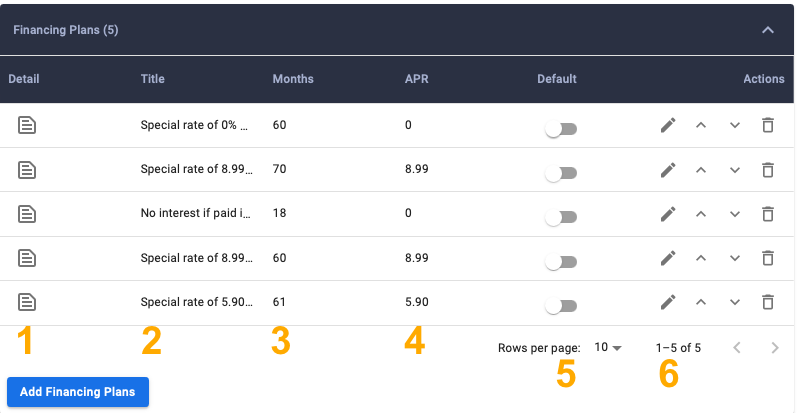The image size is (798, 413).
Task: Click APR 0 in the 18-month row
Action: 408,214
